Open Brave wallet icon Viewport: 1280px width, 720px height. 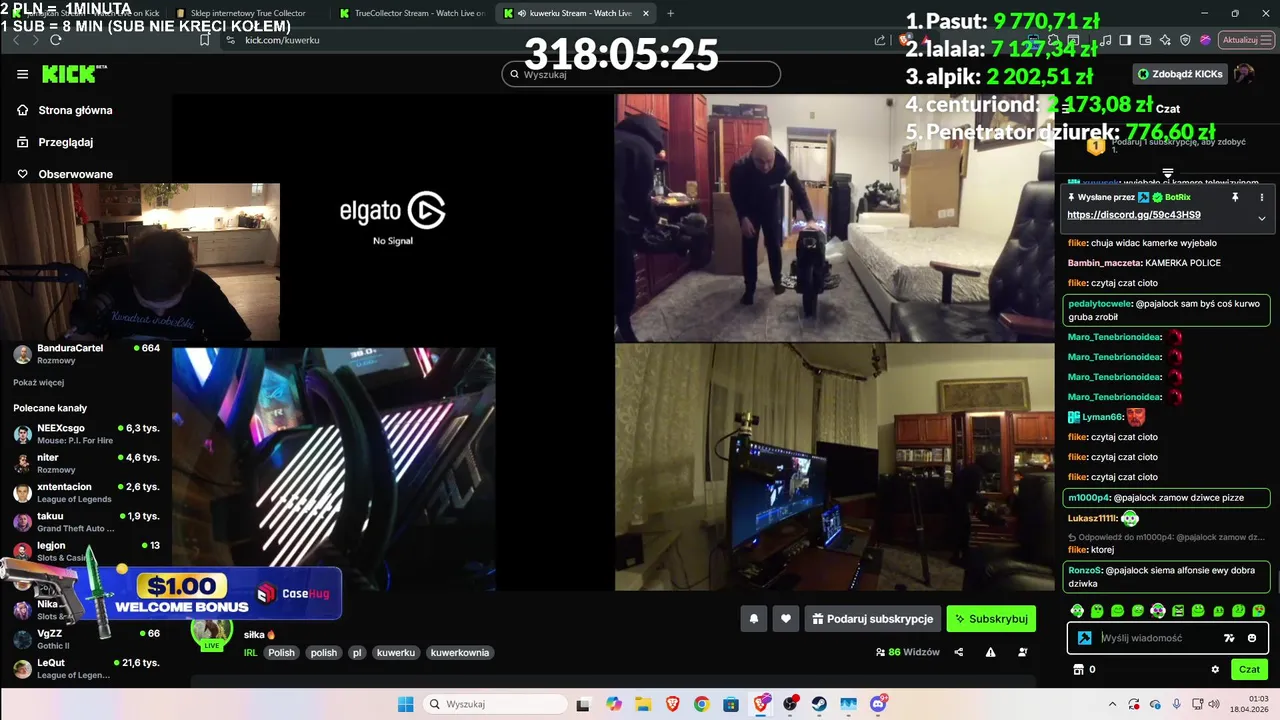click(x=1145, y=40)
